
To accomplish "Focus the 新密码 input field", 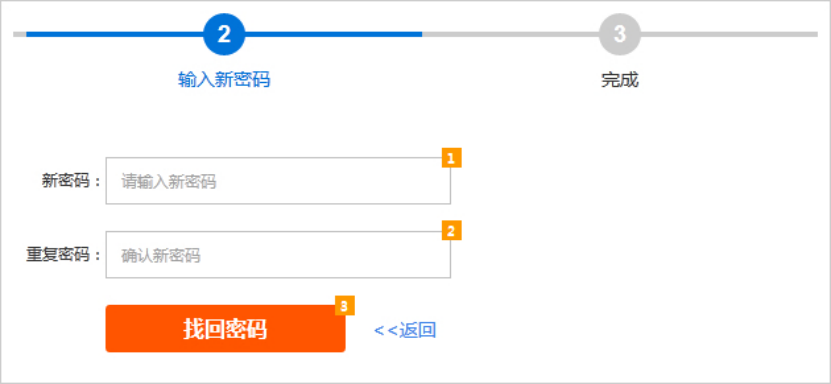I will [x=278, y=181].
